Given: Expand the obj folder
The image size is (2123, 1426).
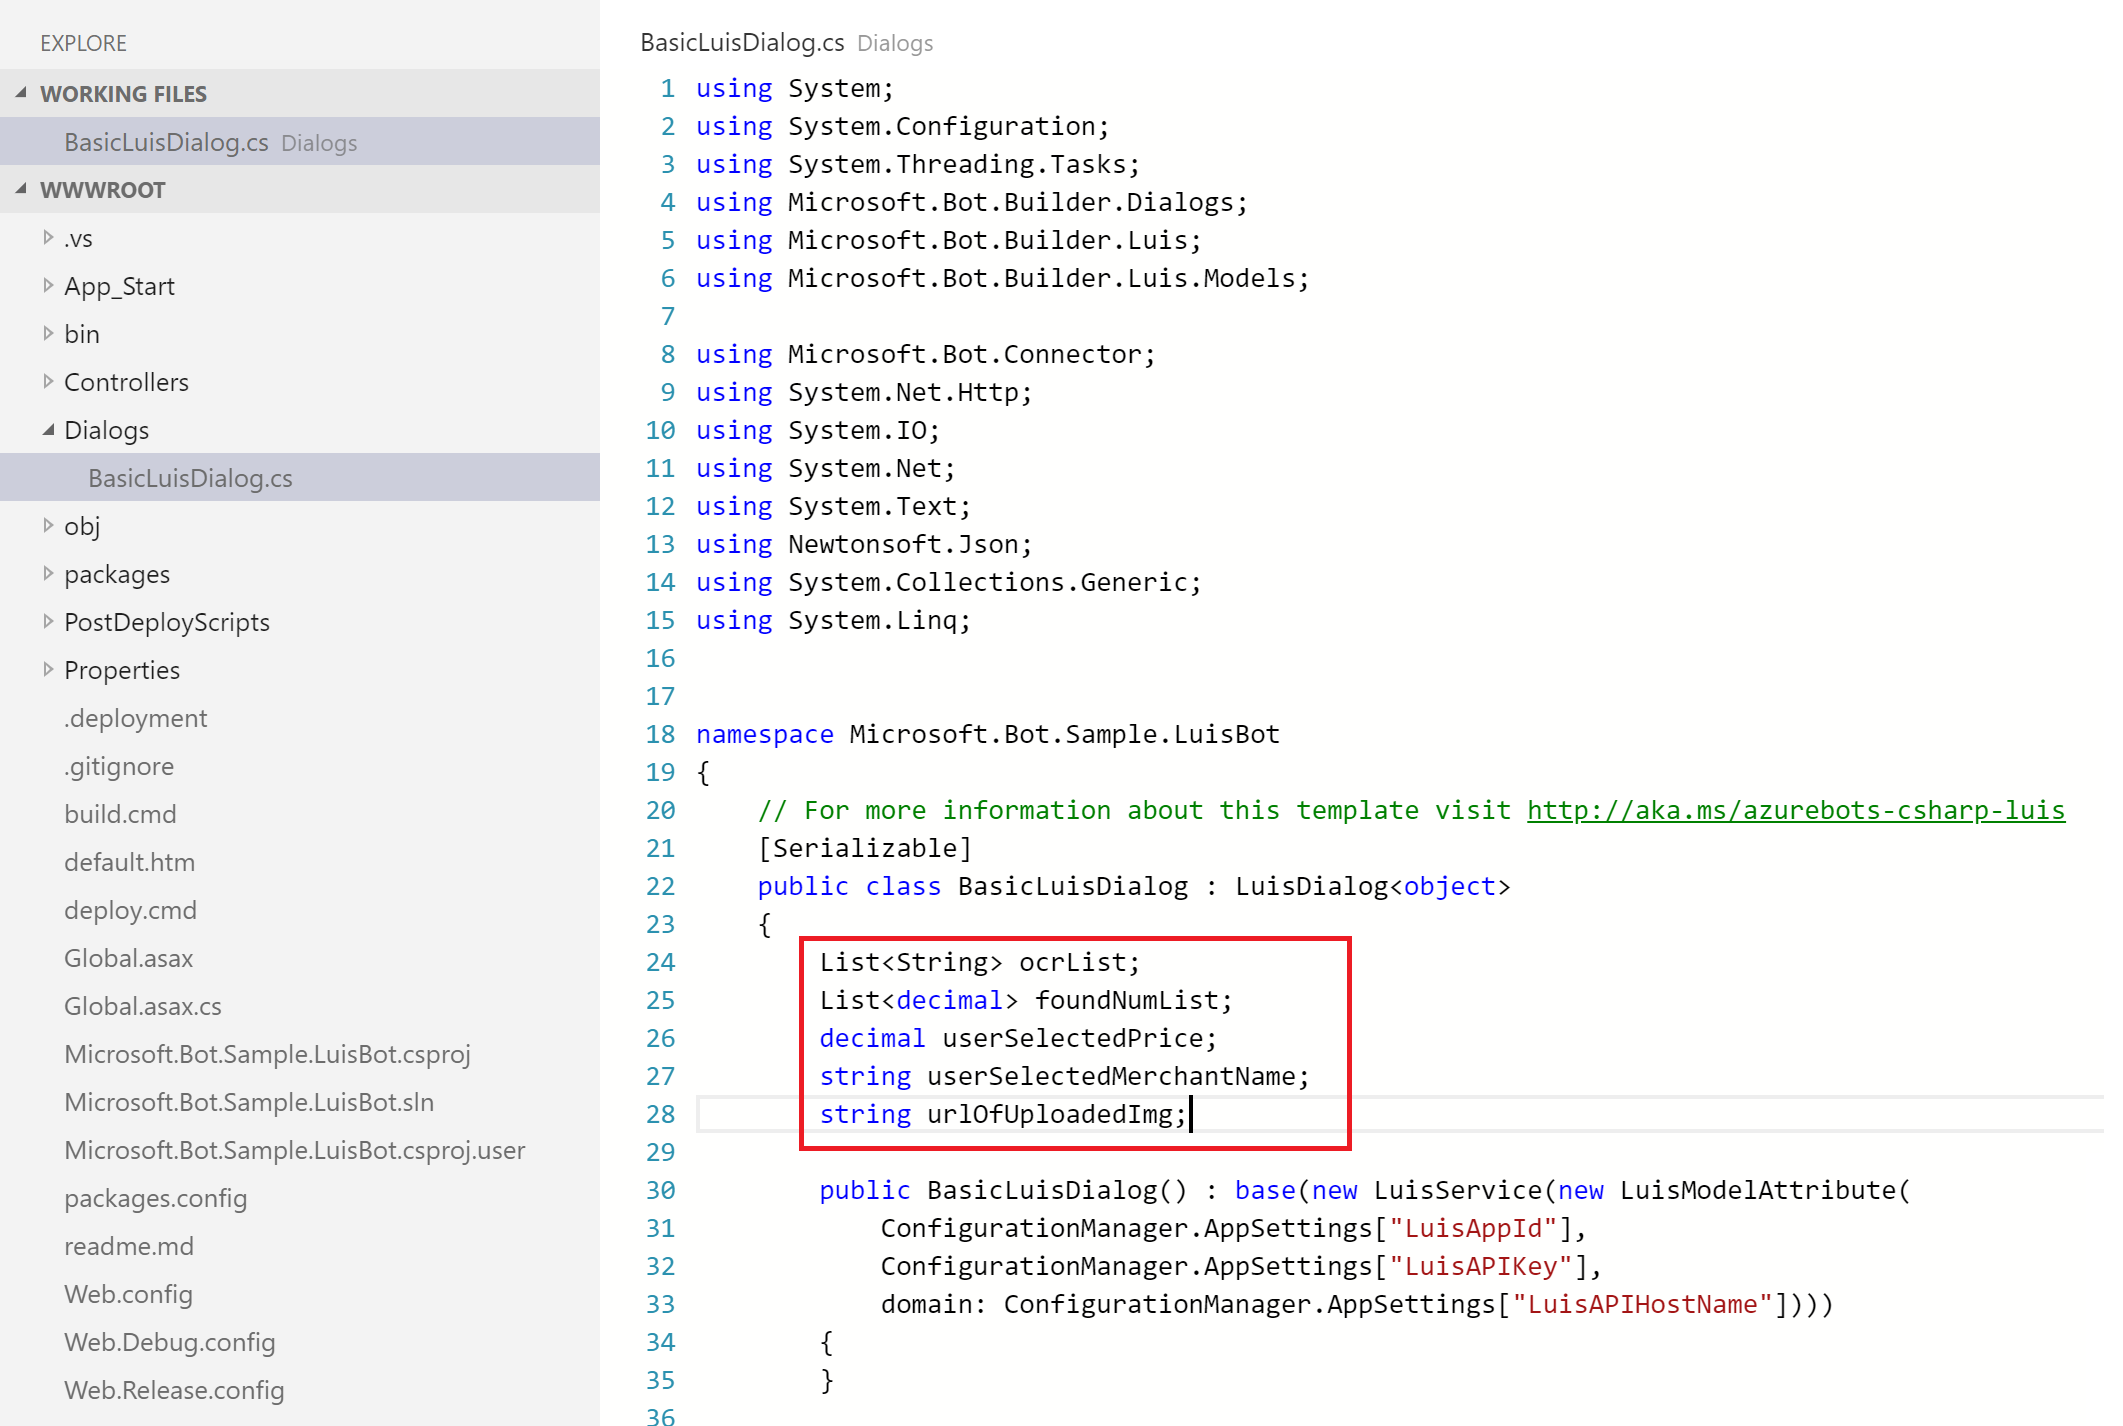Looking at the screenshot, I should [x=48, y=525].
